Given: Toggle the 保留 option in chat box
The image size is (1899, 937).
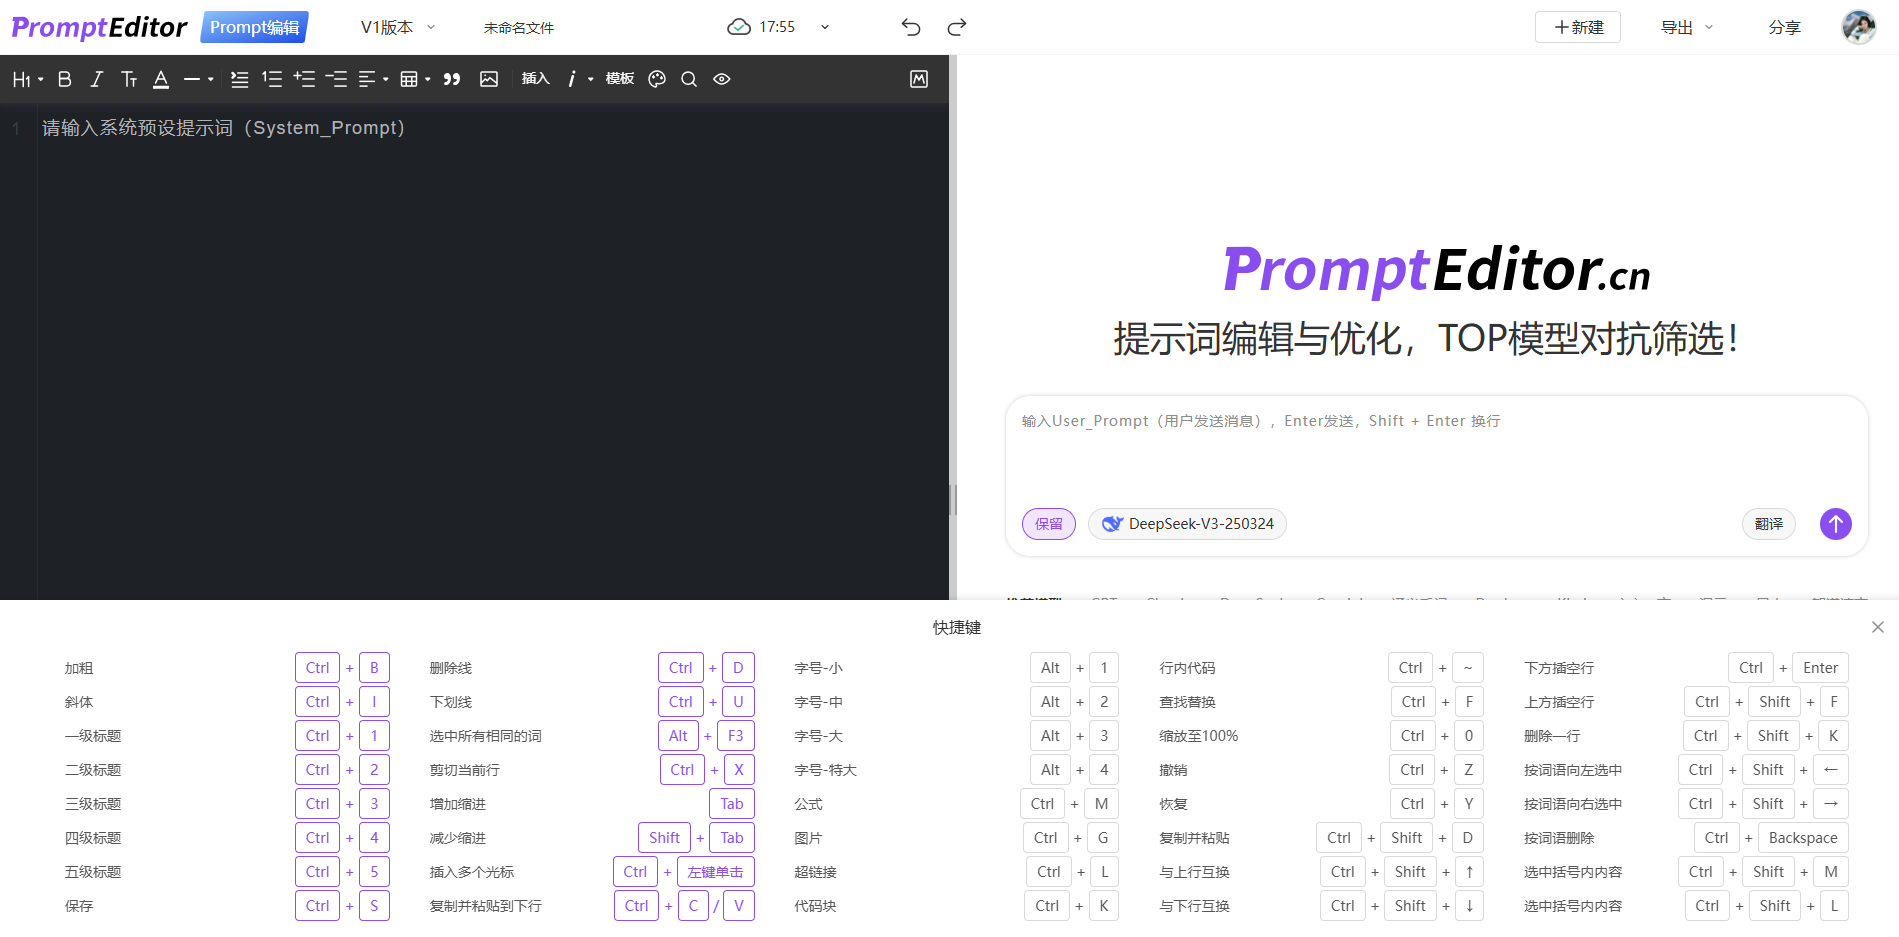Looking at the screenshot, I should [x=1049, y=524].
